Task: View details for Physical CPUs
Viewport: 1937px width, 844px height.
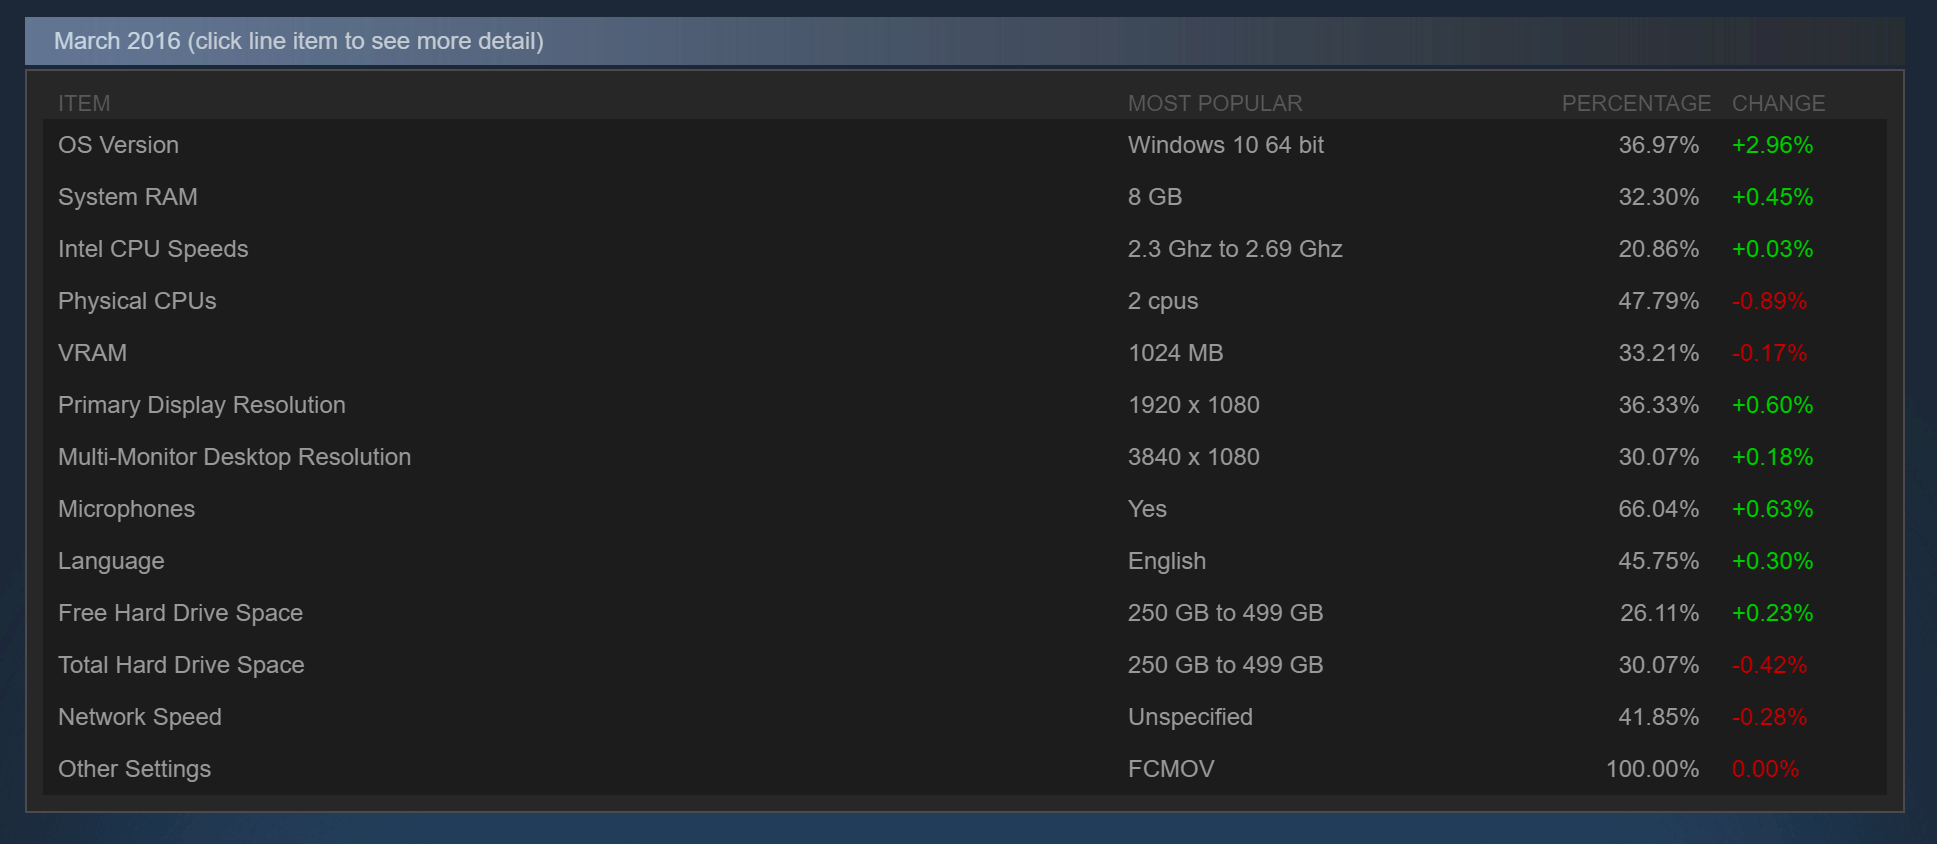Action: [136, 301]
